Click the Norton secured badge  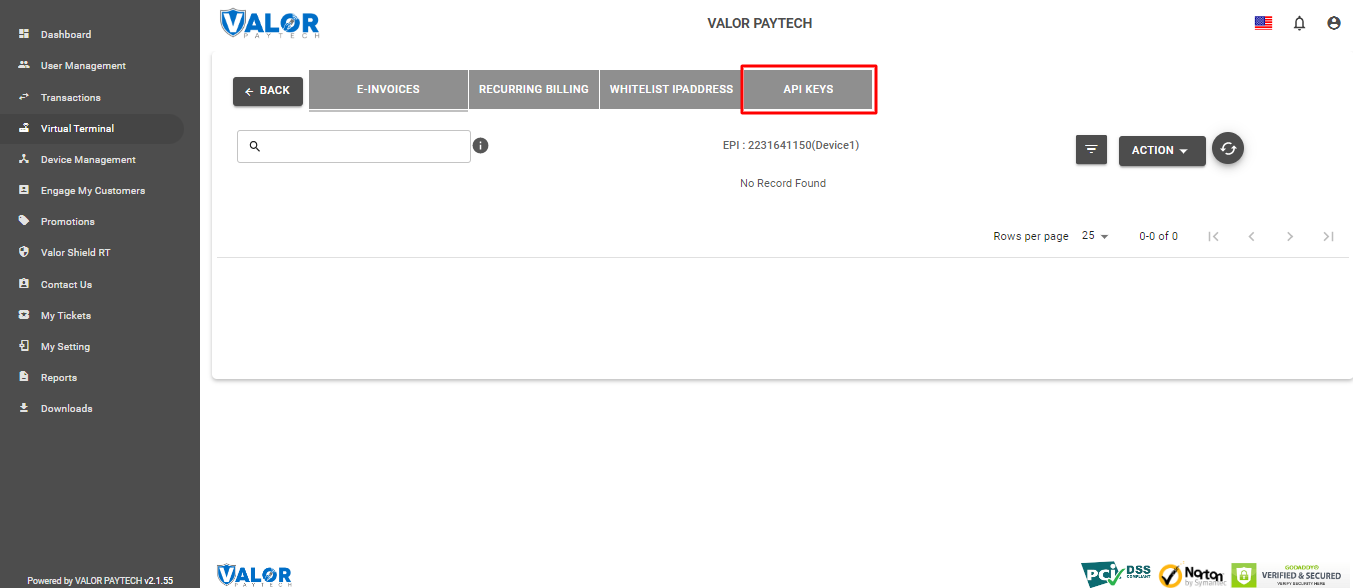[x=1192, y=575]
